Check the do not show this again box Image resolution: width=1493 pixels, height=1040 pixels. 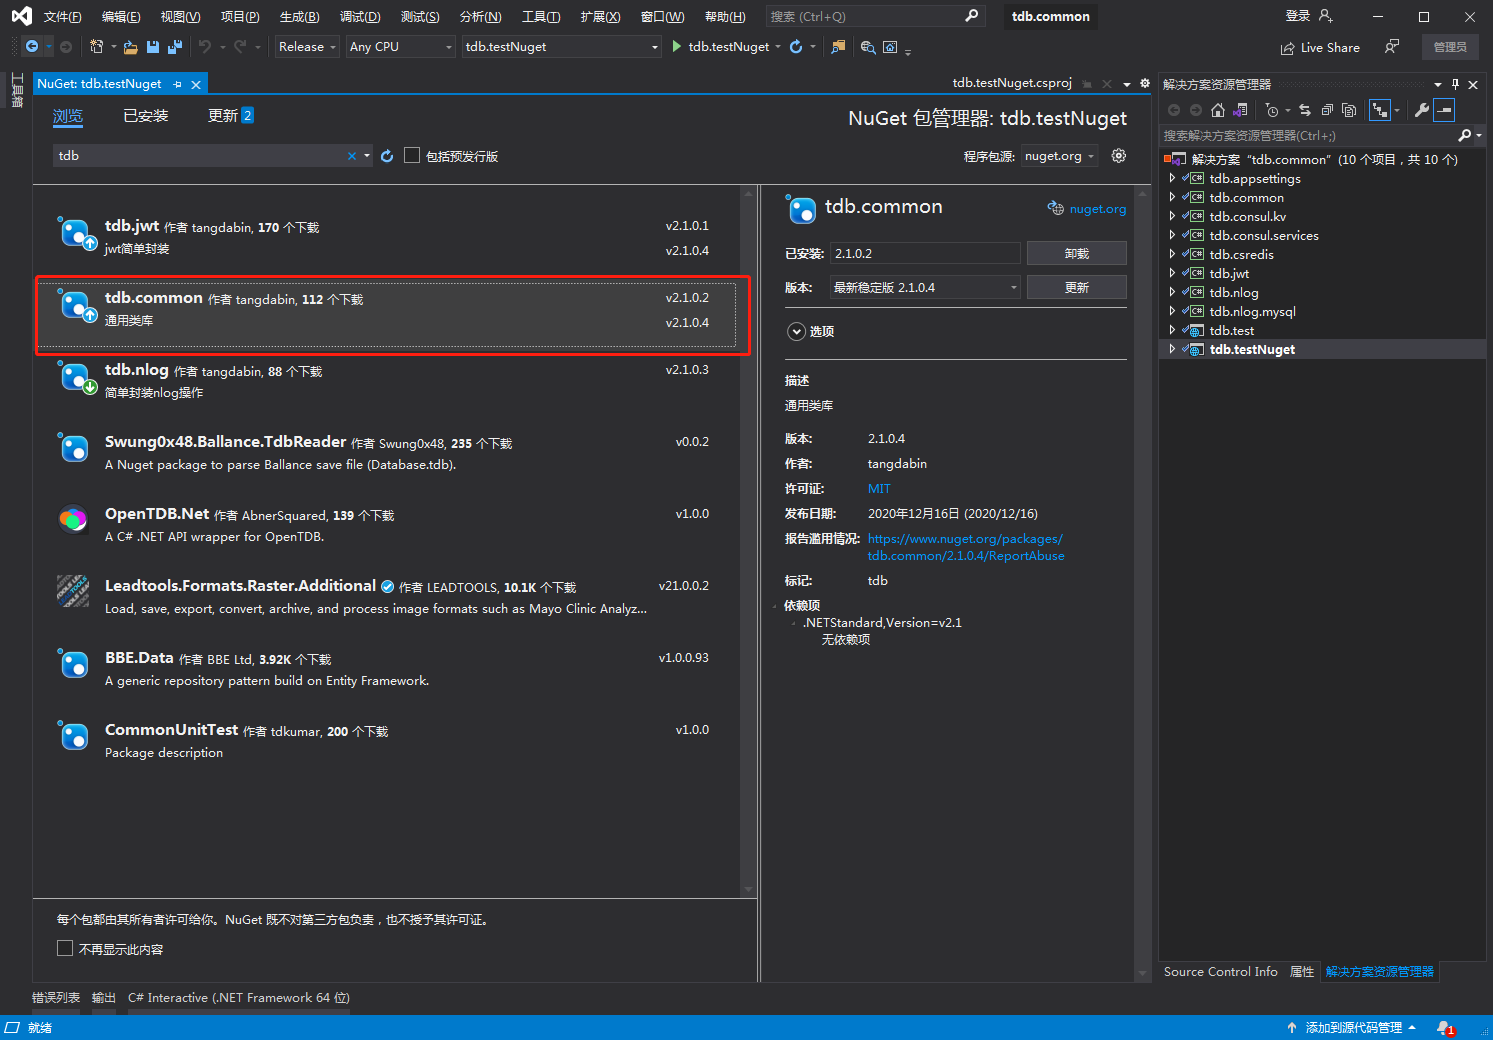pos(65,948)
